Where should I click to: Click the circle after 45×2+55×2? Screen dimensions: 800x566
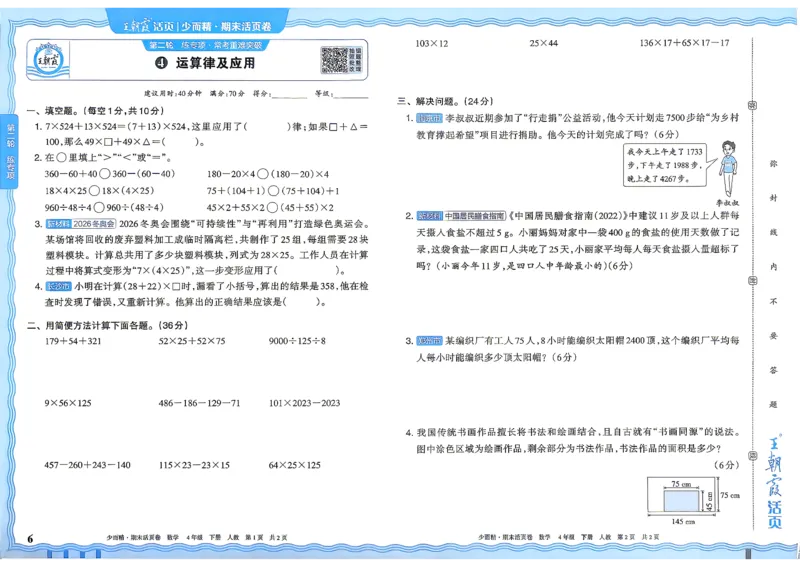coord(272,208)
